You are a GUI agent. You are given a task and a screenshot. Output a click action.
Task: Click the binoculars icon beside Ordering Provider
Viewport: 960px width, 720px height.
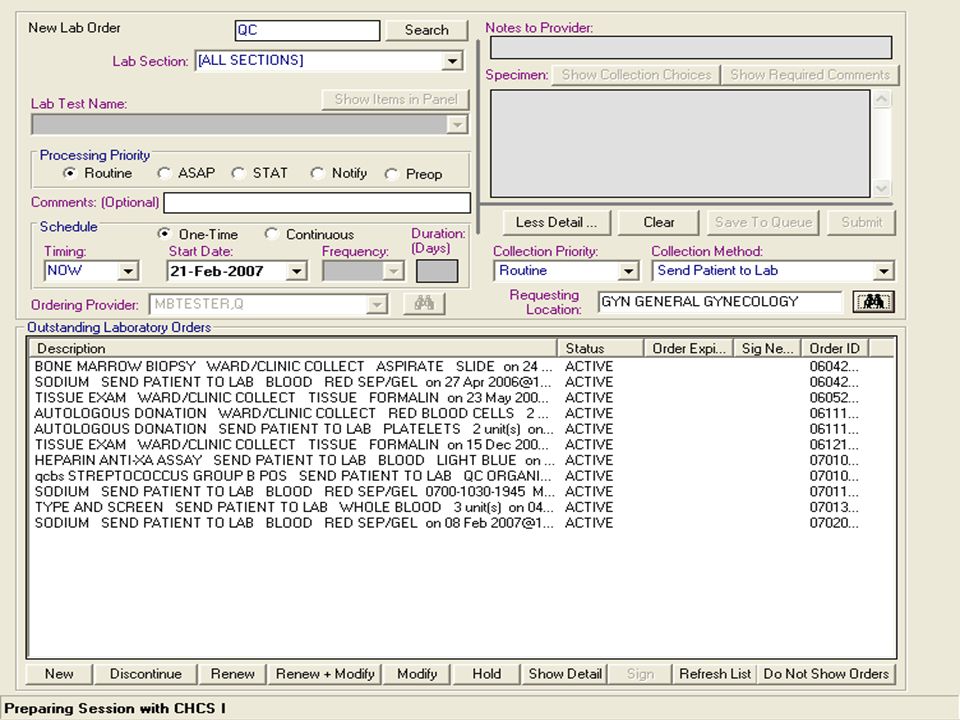[424, 303]
